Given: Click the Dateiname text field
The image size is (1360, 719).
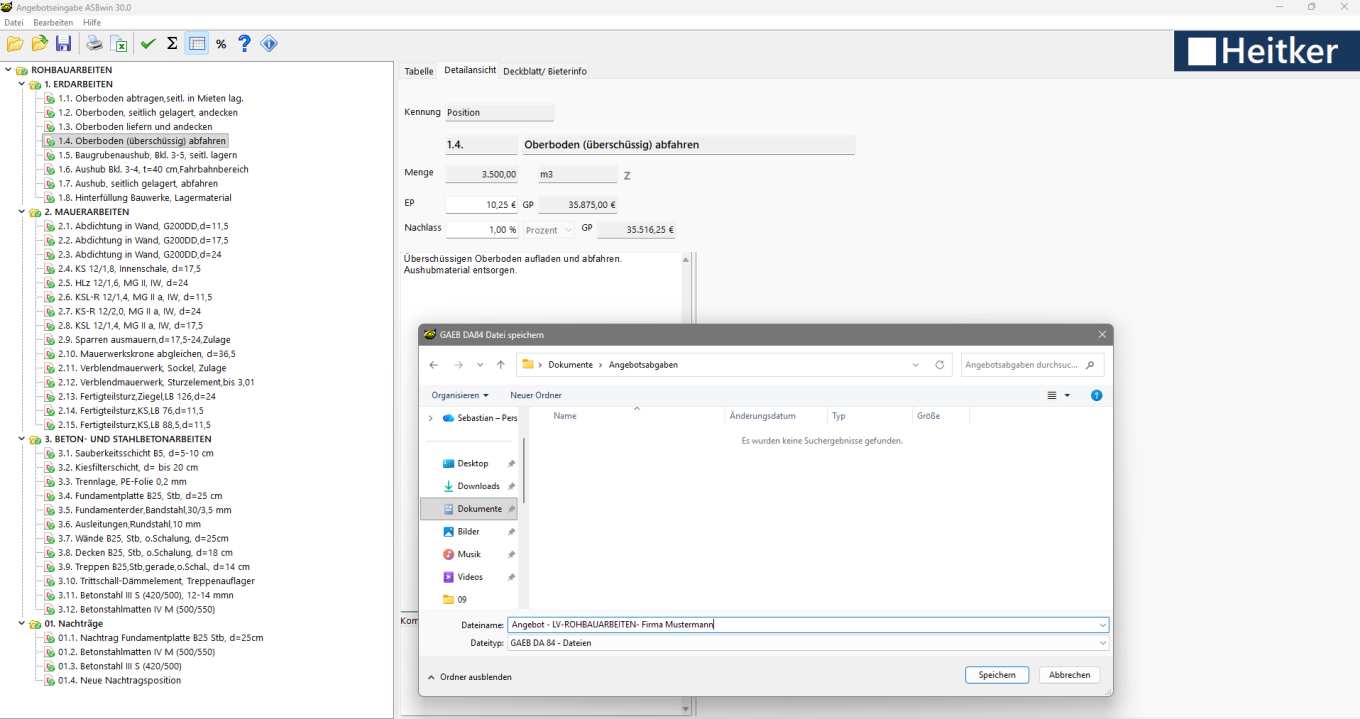Looking at the screenshot, I should coord(808,625).
